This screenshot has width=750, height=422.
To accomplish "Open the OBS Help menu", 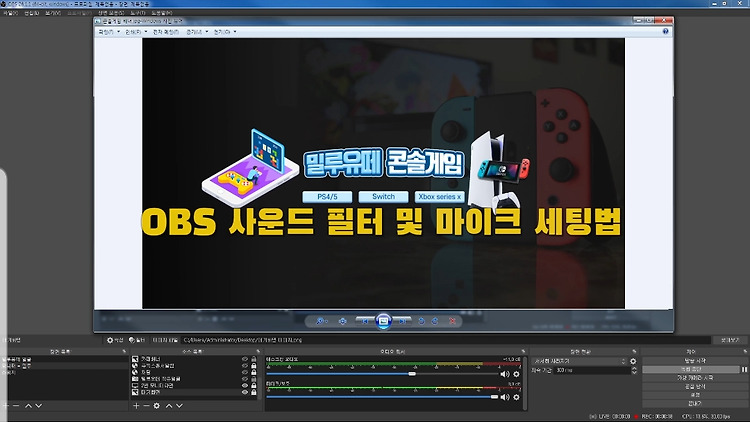I will coord(162,13).
